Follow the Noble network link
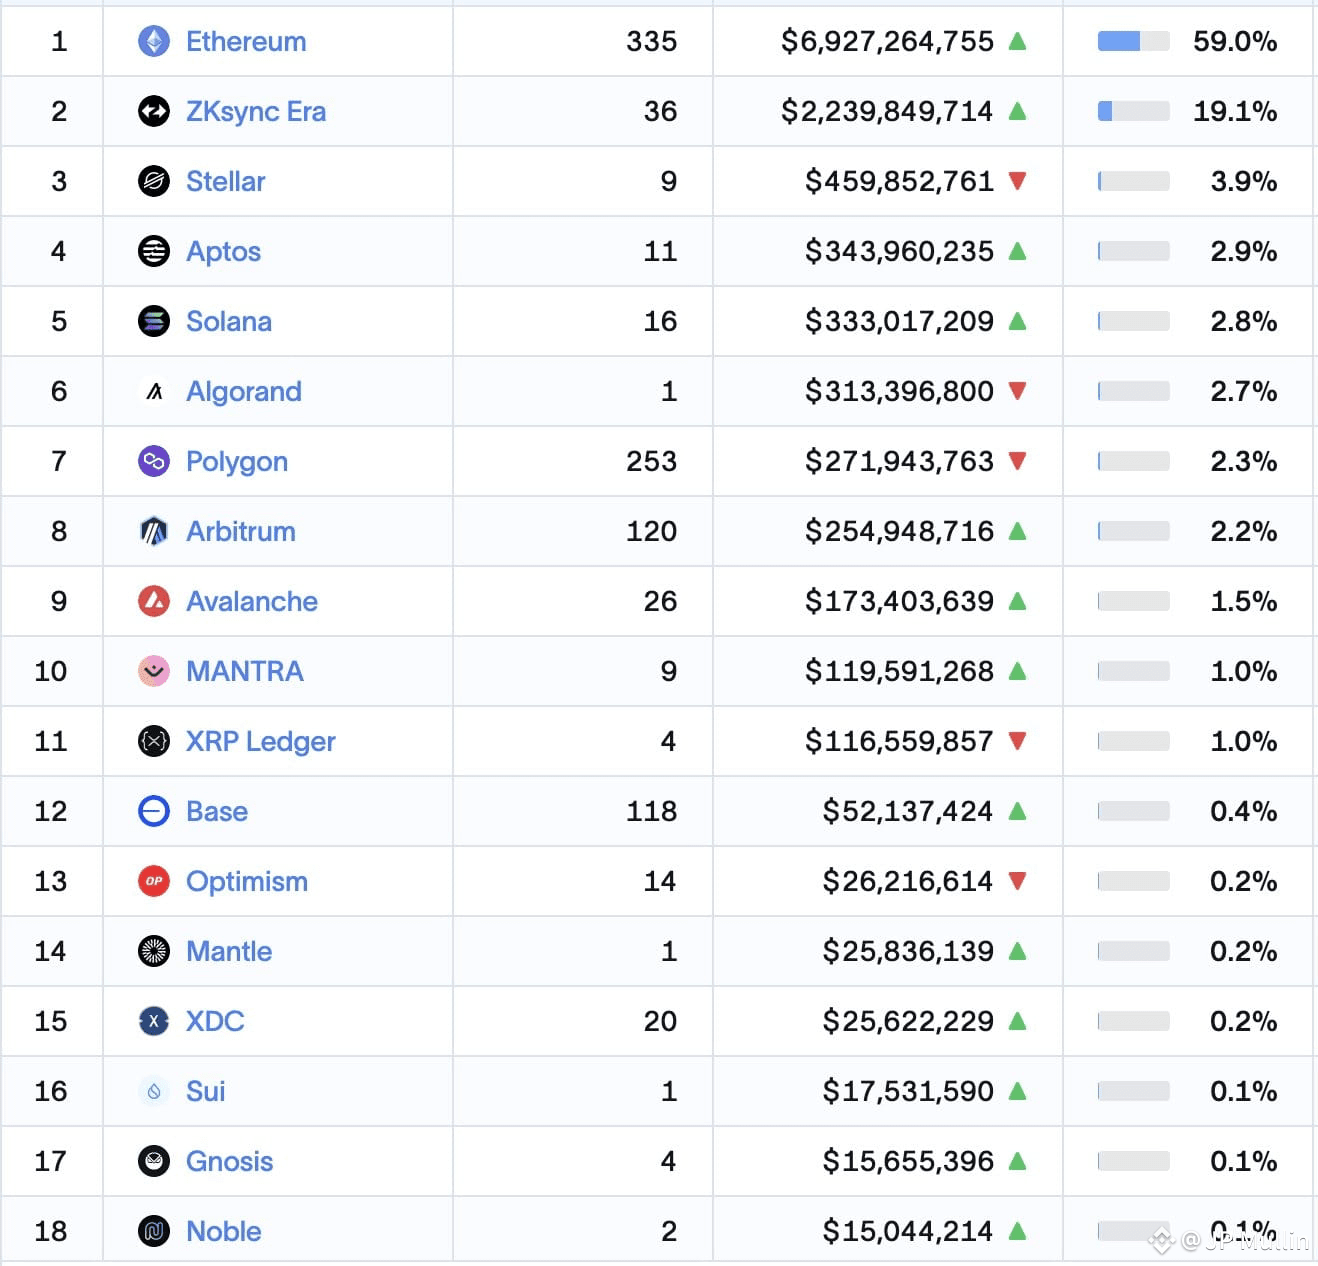Screen dimensions: 1318x1266 pyautogui.click(x=224, y=1231)
